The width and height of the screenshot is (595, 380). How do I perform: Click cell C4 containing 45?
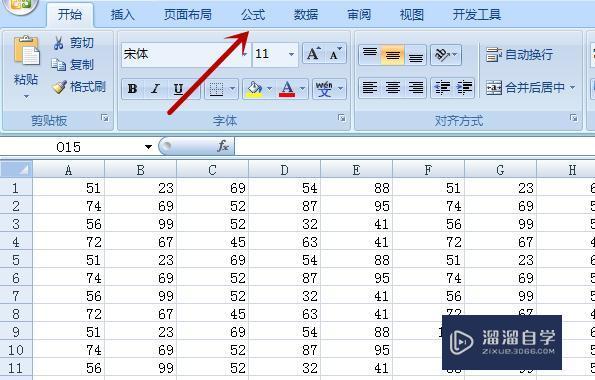click(x=212, y=242)
